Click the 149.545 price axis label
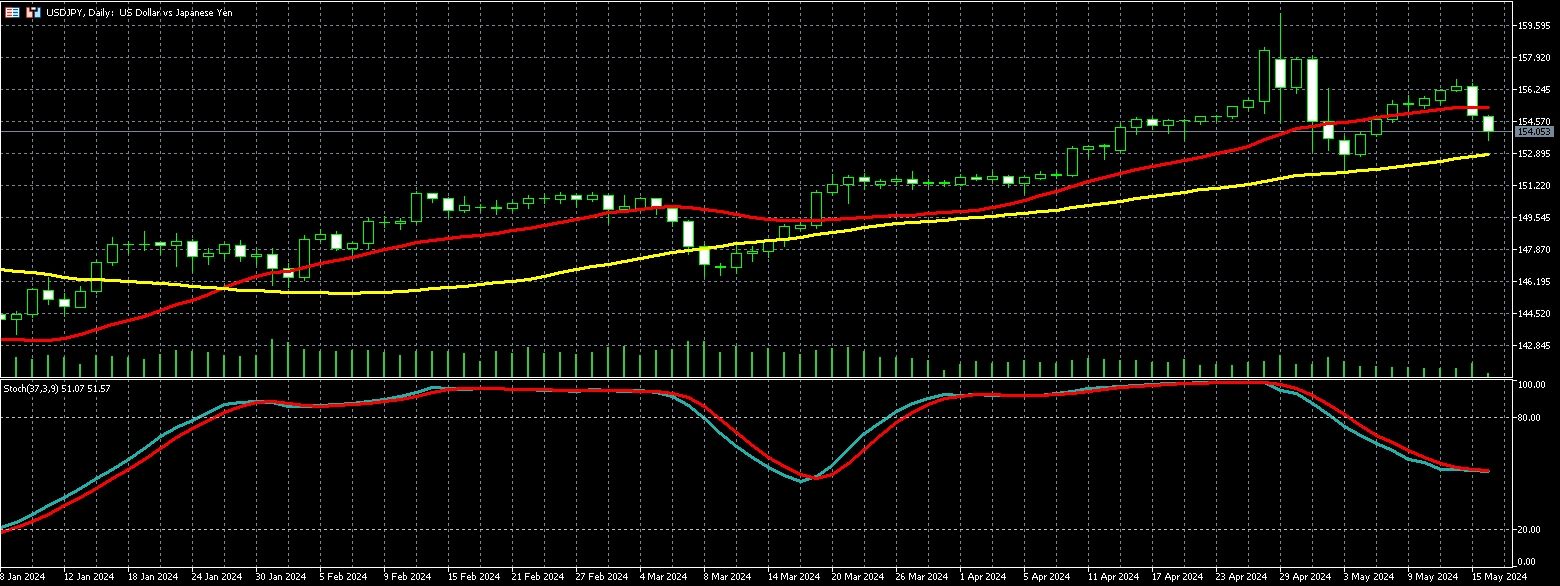The image size is (1560, 586). tap(1533, 217)
